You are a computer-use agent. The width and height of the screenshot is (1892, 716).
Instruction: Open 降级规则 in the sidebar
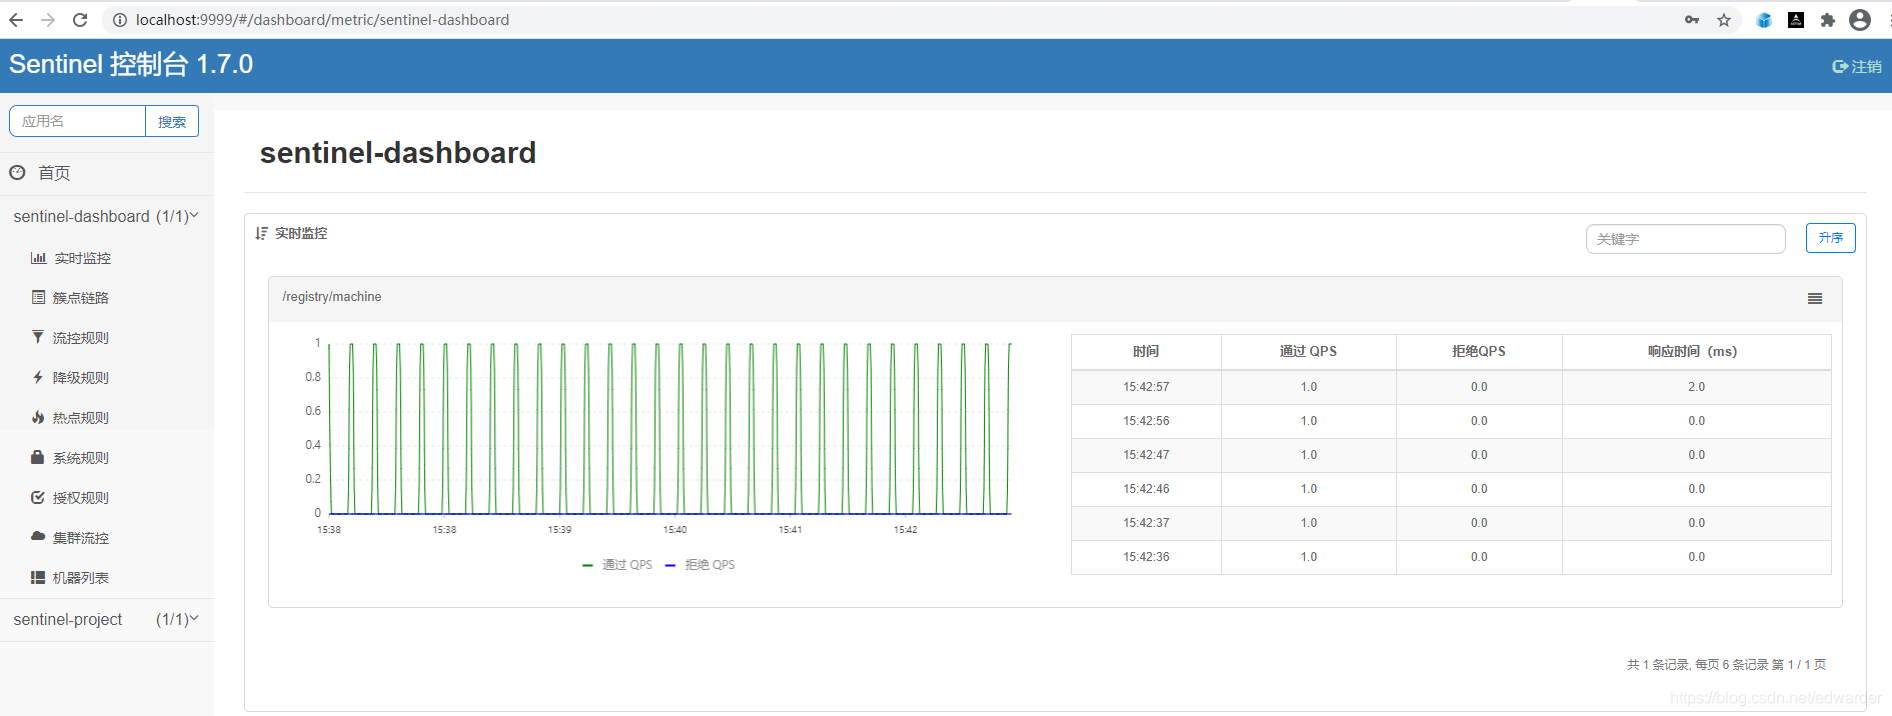[81, 378]
